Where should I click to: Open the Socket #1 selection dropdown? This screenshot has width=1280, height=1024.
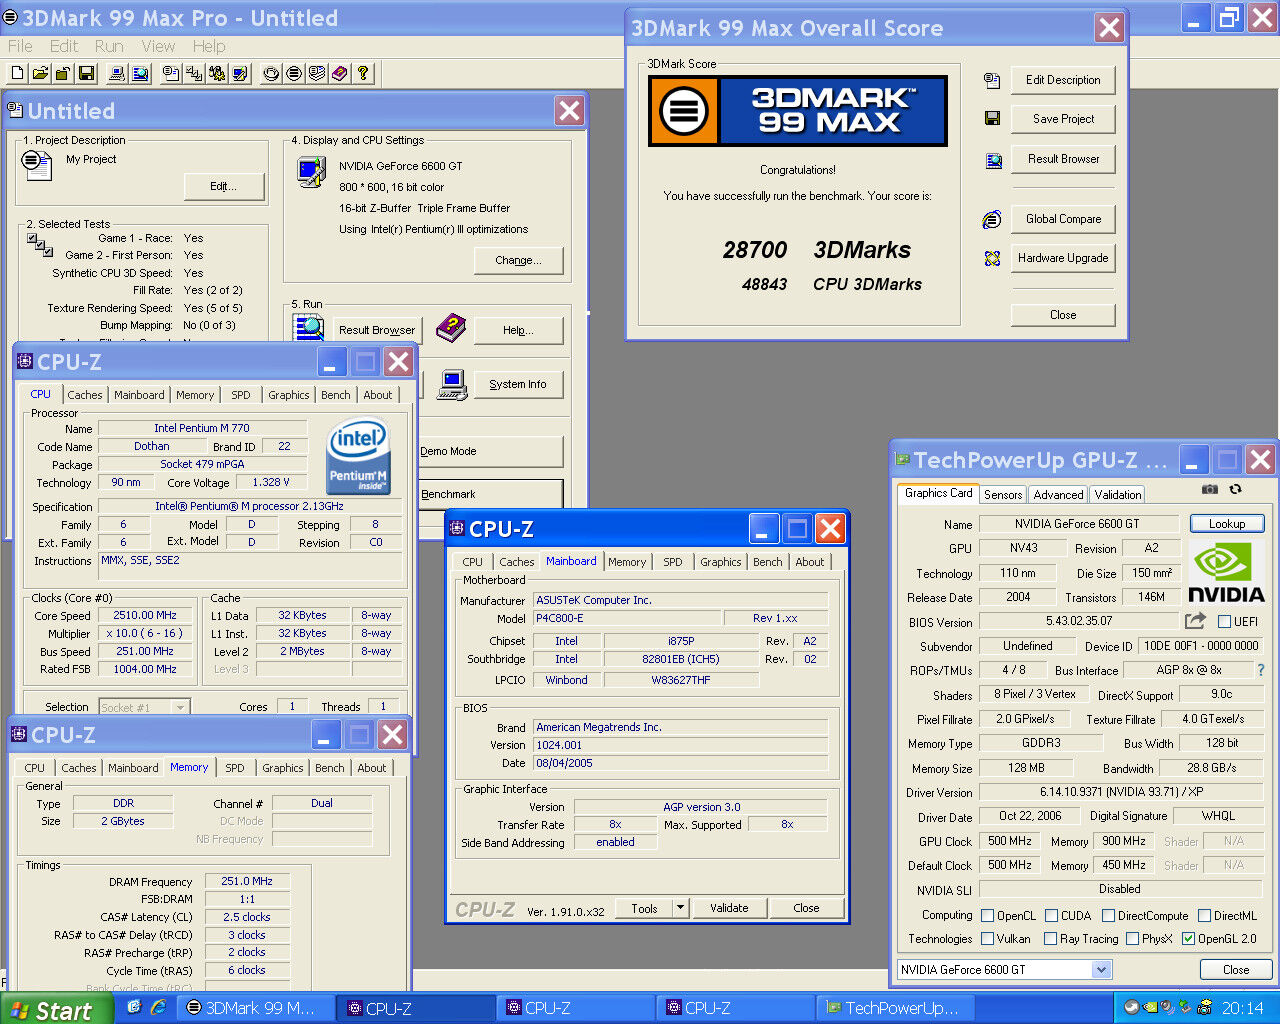[180, 707]
